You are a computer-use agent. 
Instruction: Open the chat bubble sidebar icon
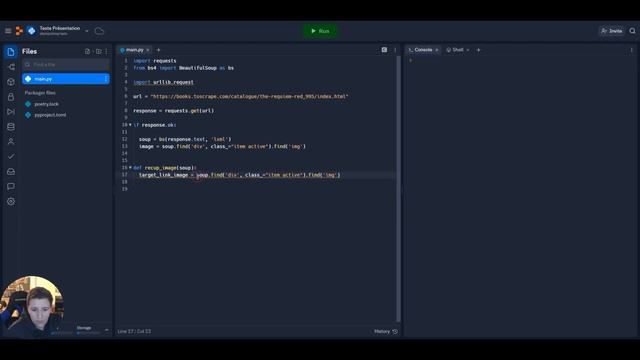point(11,187)
